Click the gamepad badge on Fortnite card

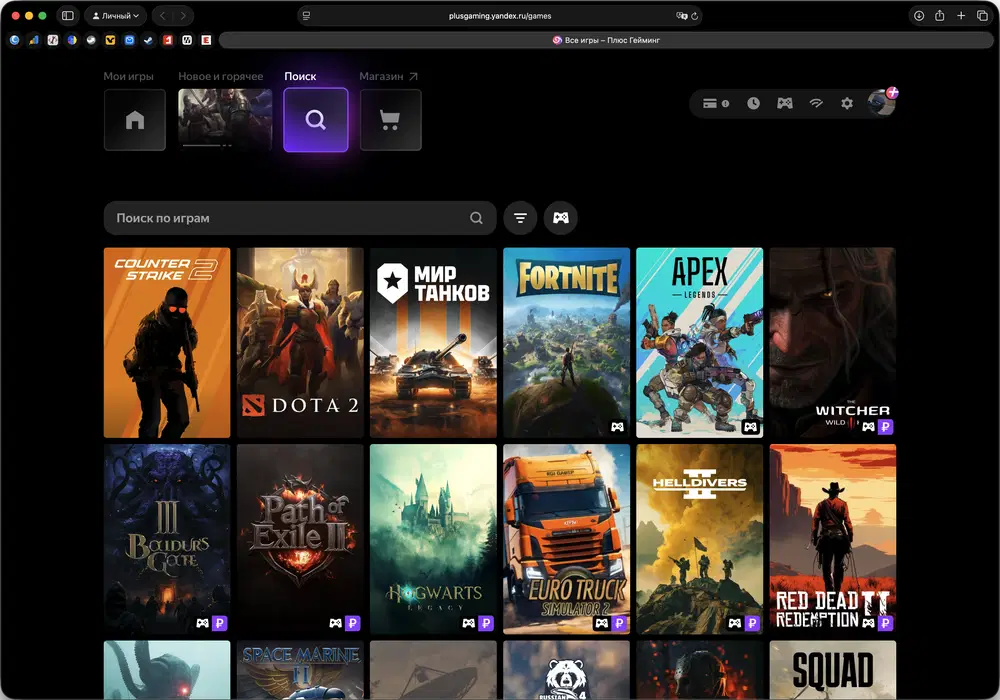click(617, 427)
